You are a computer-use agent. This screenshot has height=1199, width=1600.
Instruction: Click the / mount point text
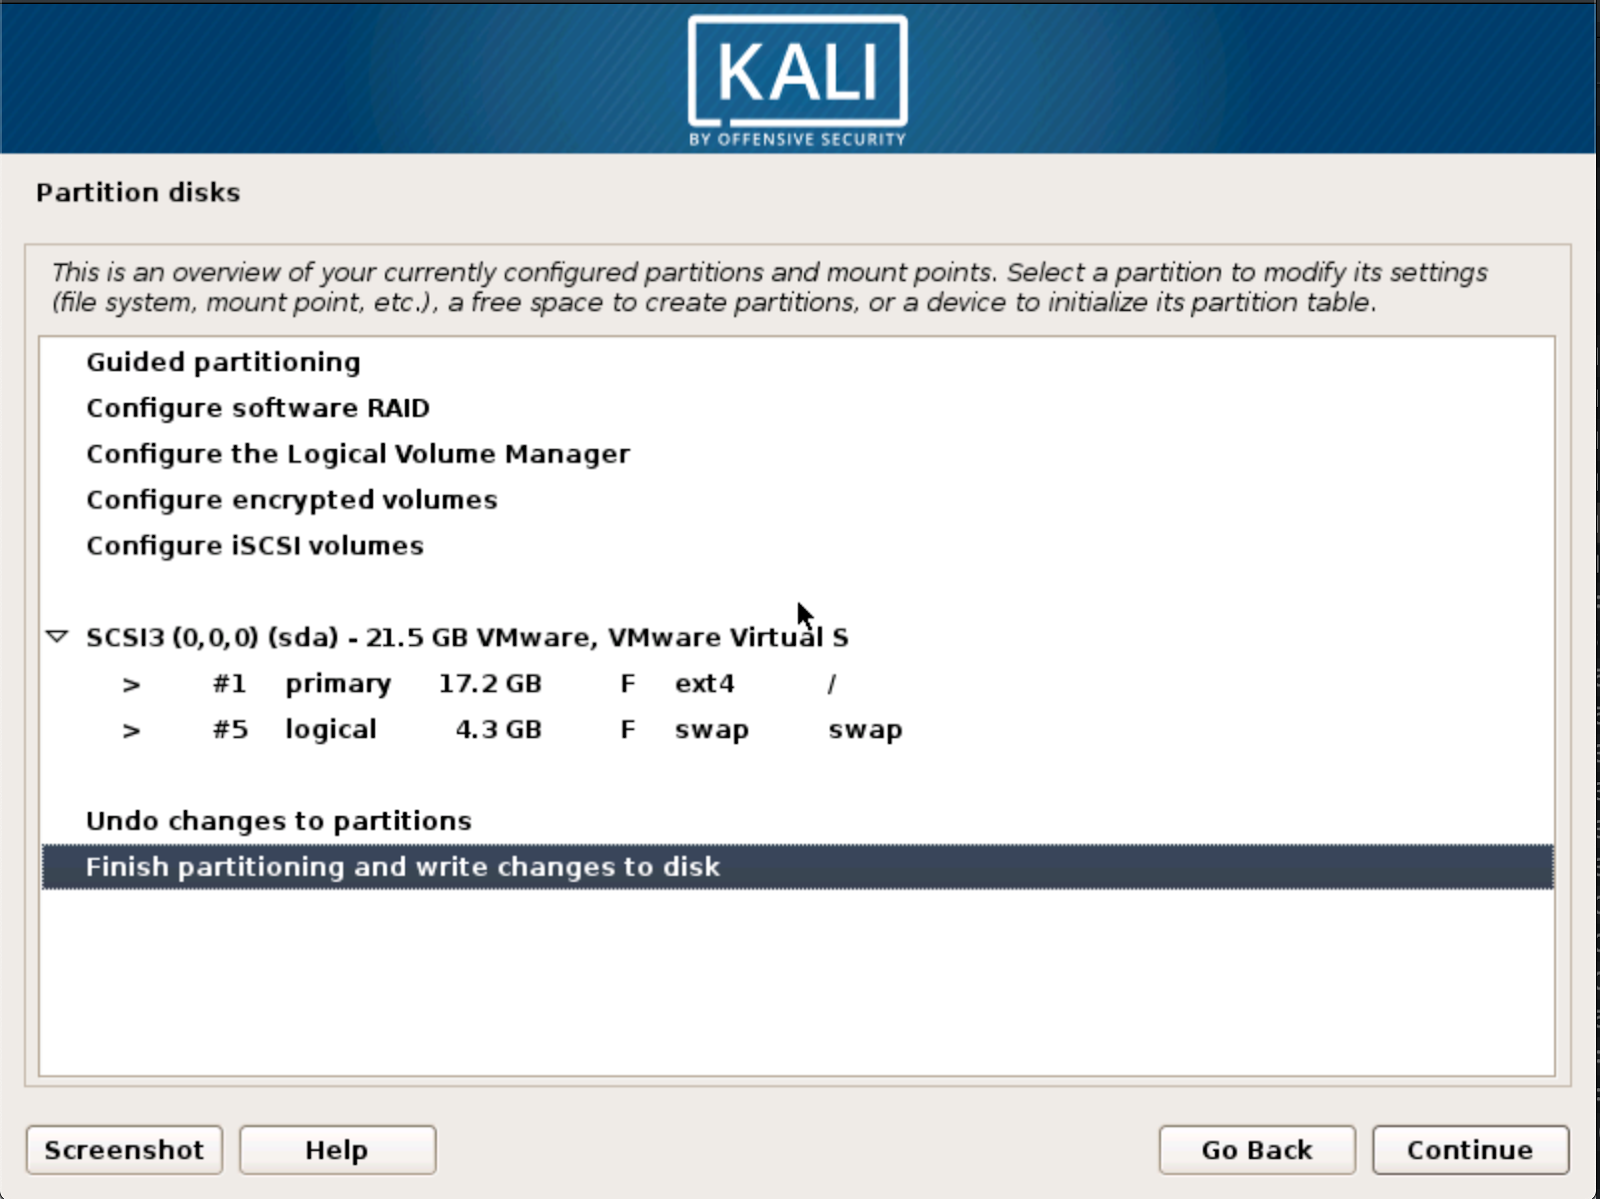(x=832, y=684)
